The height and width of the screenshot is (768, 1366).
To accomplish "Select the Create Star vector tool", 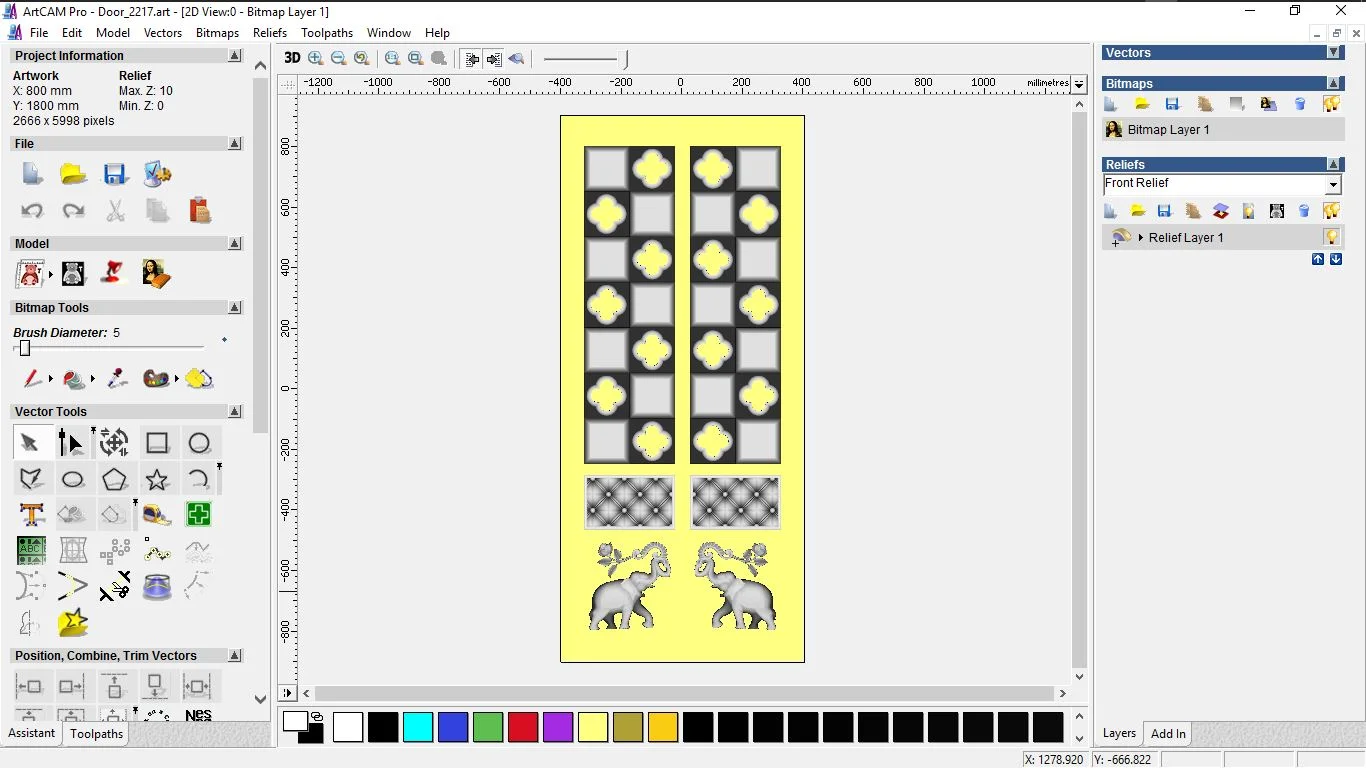I will tap(157, 480).
